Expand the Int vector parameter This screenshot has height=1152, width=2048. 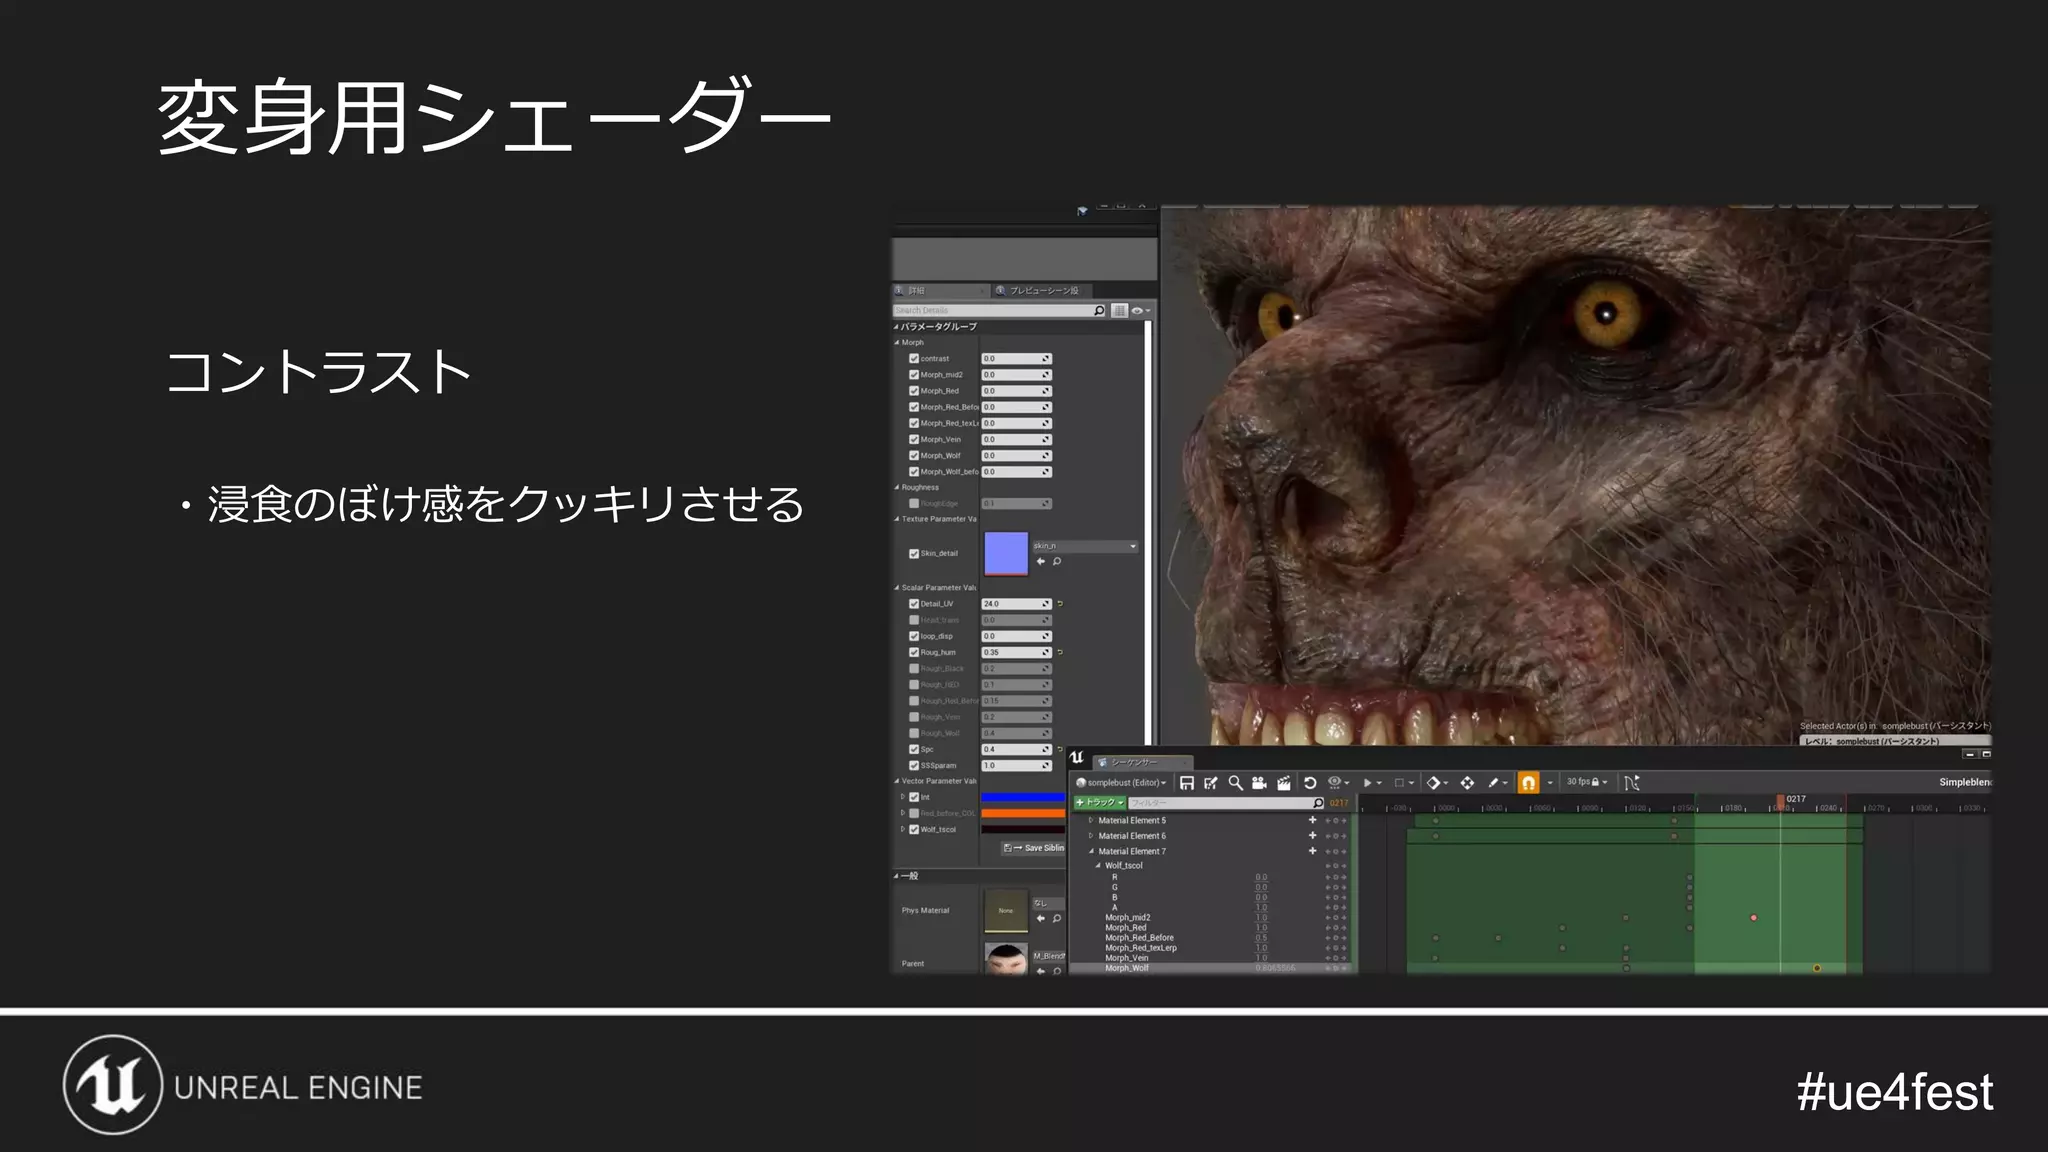(903, 798)
